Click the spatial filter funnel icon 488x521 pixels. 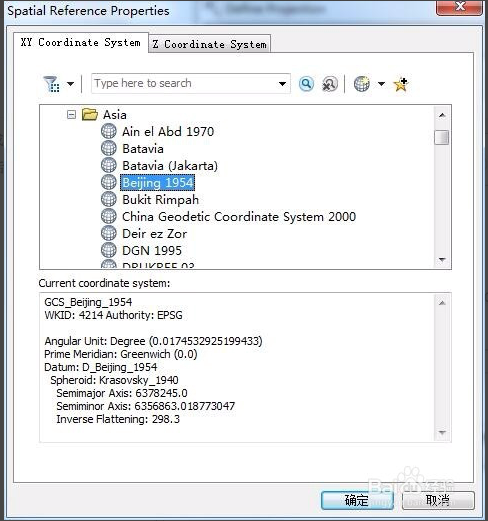(x=51, y=83)
